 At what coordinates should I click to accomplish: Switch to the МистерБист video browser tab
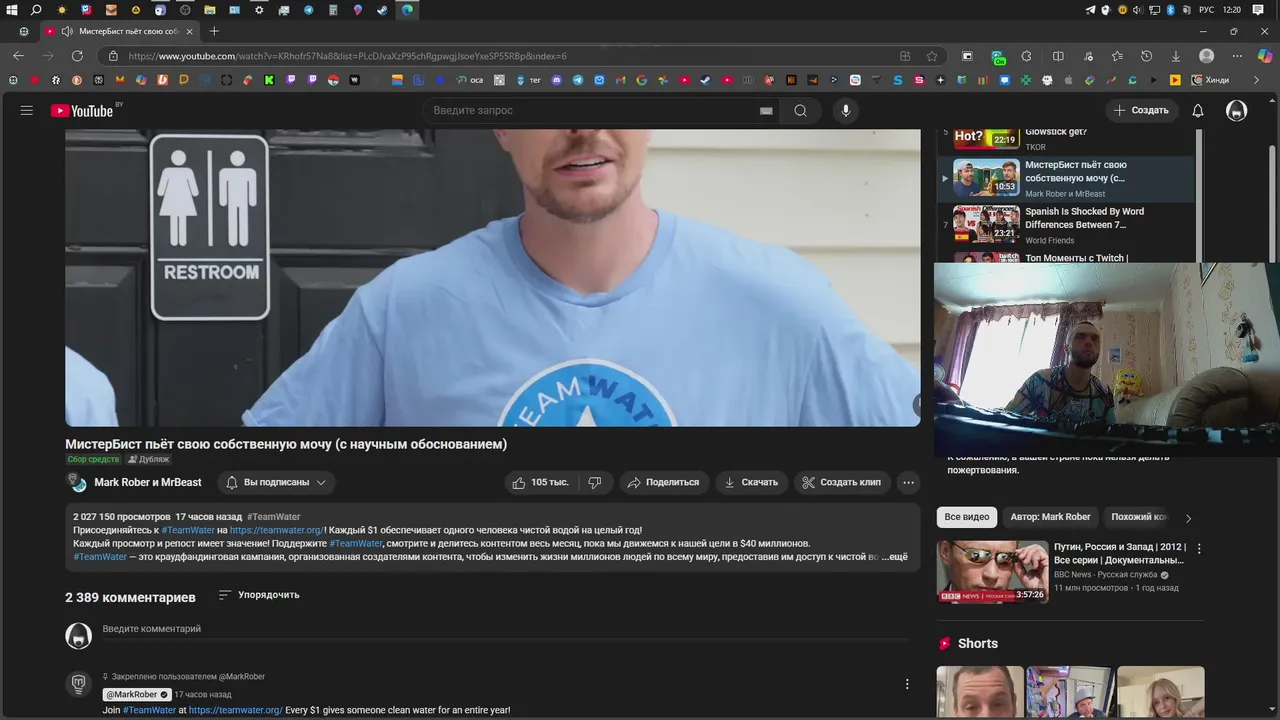(x=118, y=31)
